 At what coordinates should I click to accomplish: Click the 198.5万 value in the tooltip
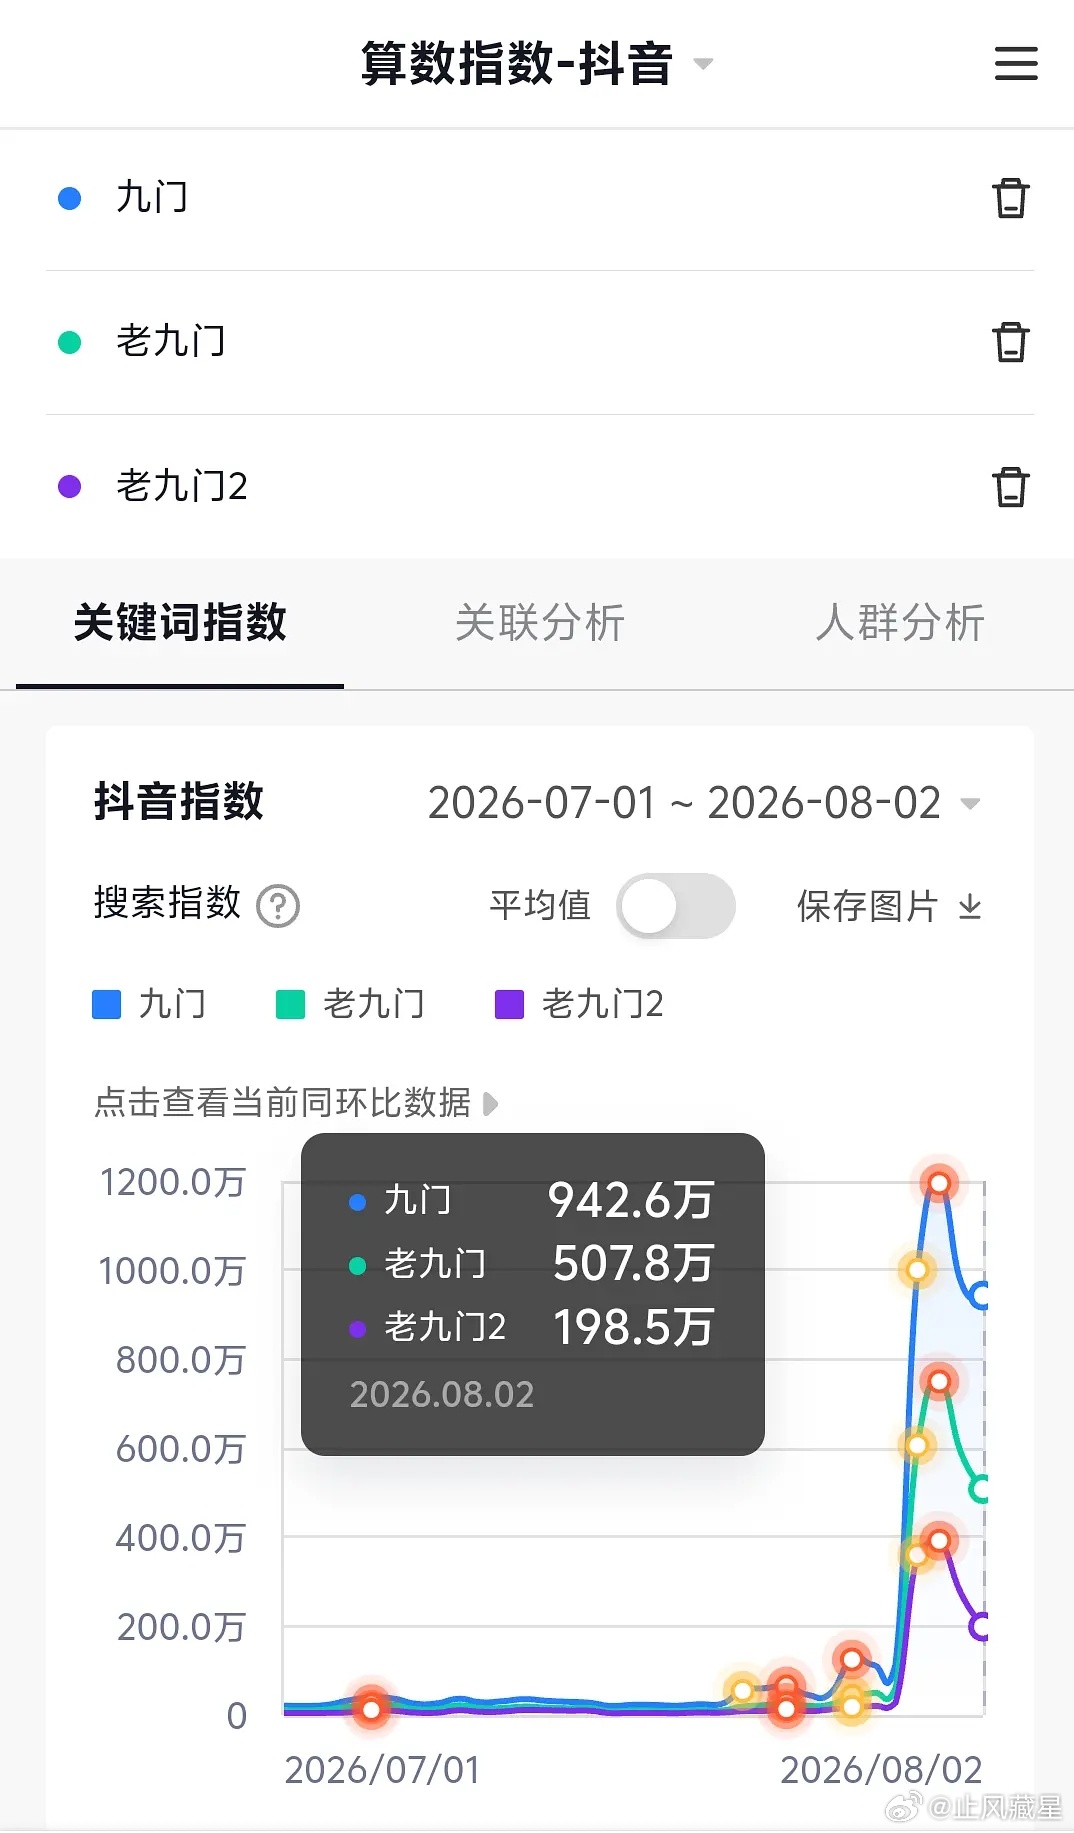pos(633,1327)
